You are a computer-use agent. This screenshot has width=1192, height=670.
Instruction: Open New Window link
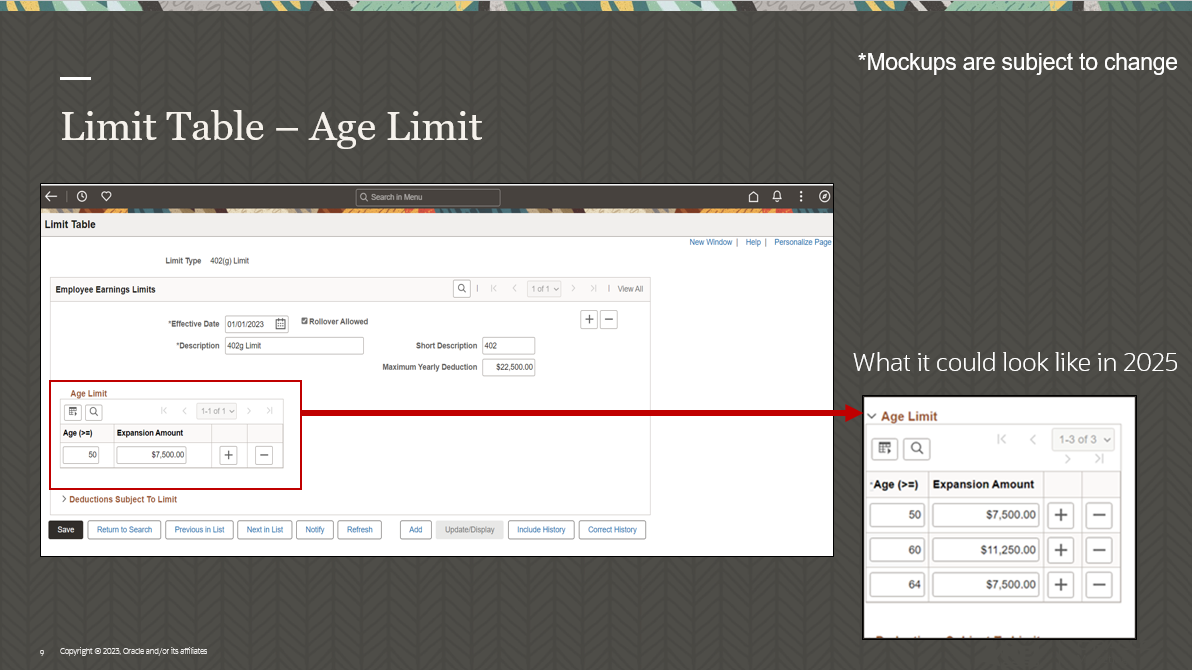(711, 242)
